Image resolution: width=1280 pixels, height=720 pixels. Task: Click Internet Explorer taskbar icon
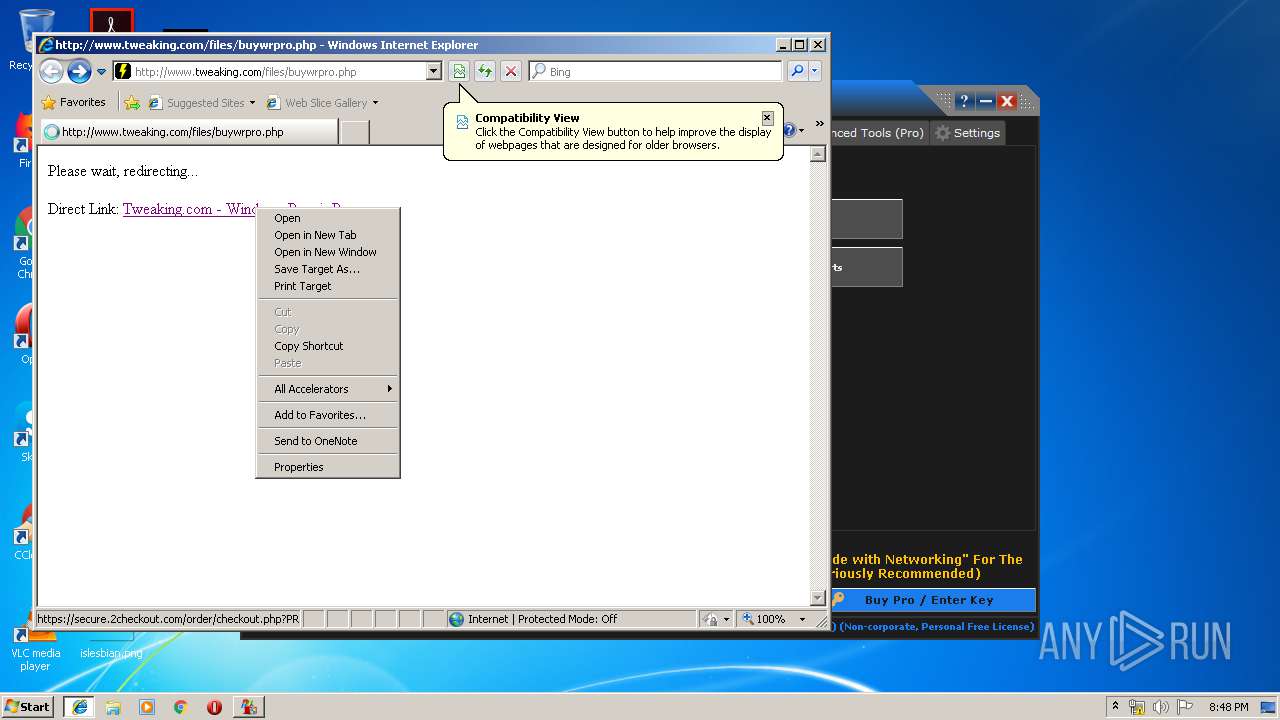point(80,706)
